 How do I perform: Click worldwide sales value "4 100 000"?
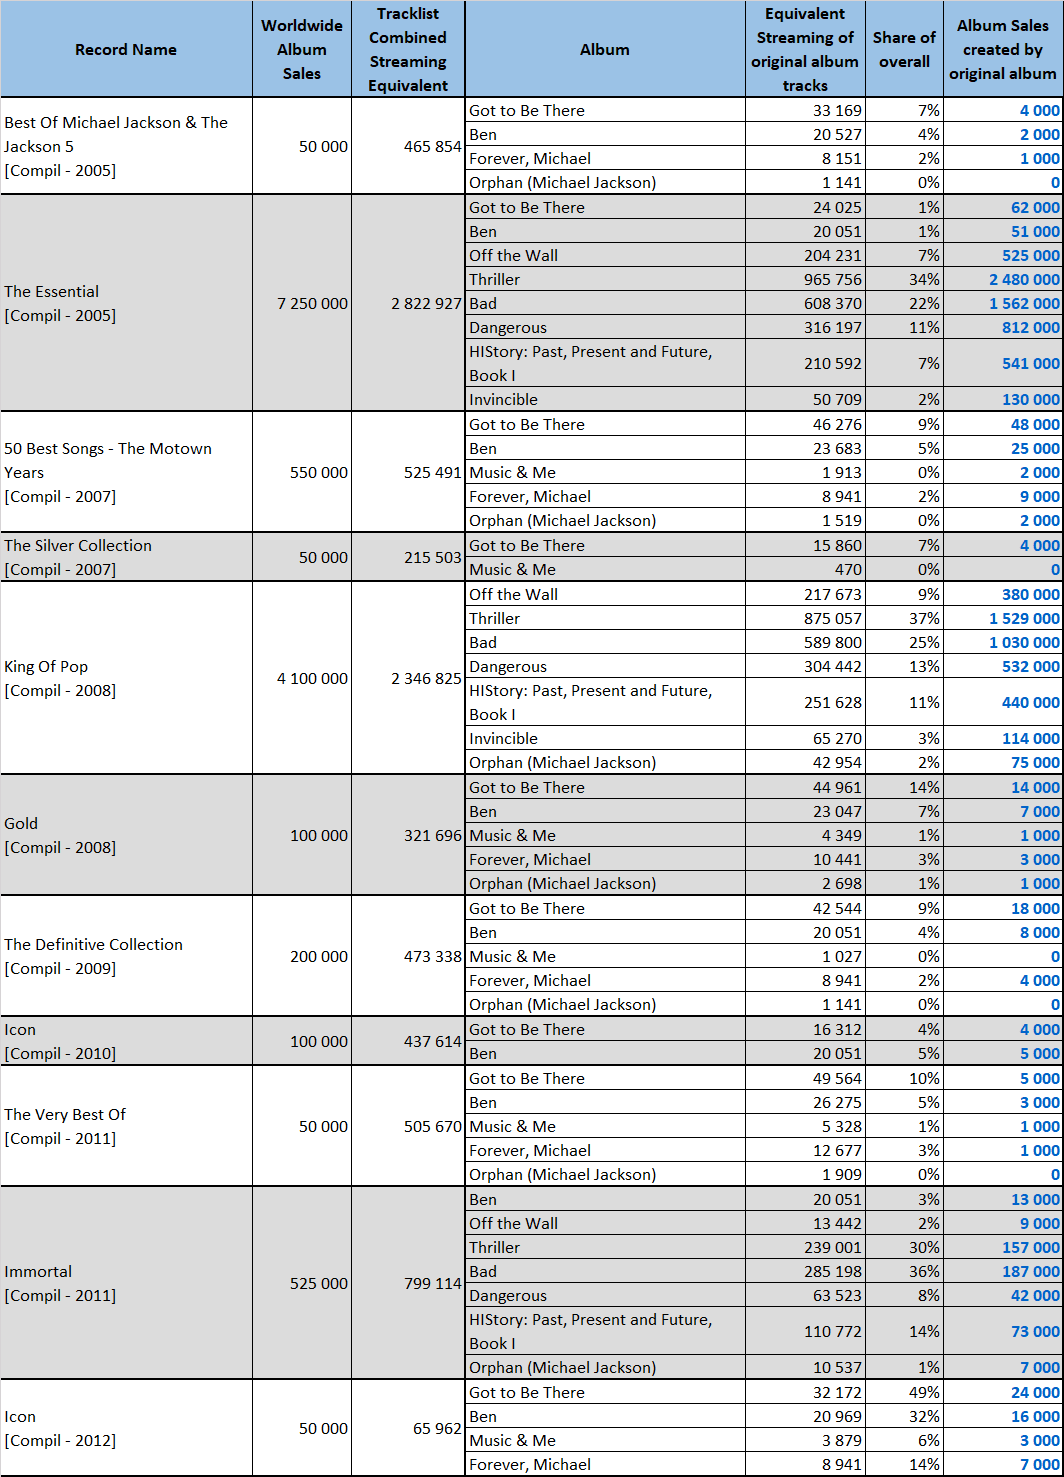[313, 678]
